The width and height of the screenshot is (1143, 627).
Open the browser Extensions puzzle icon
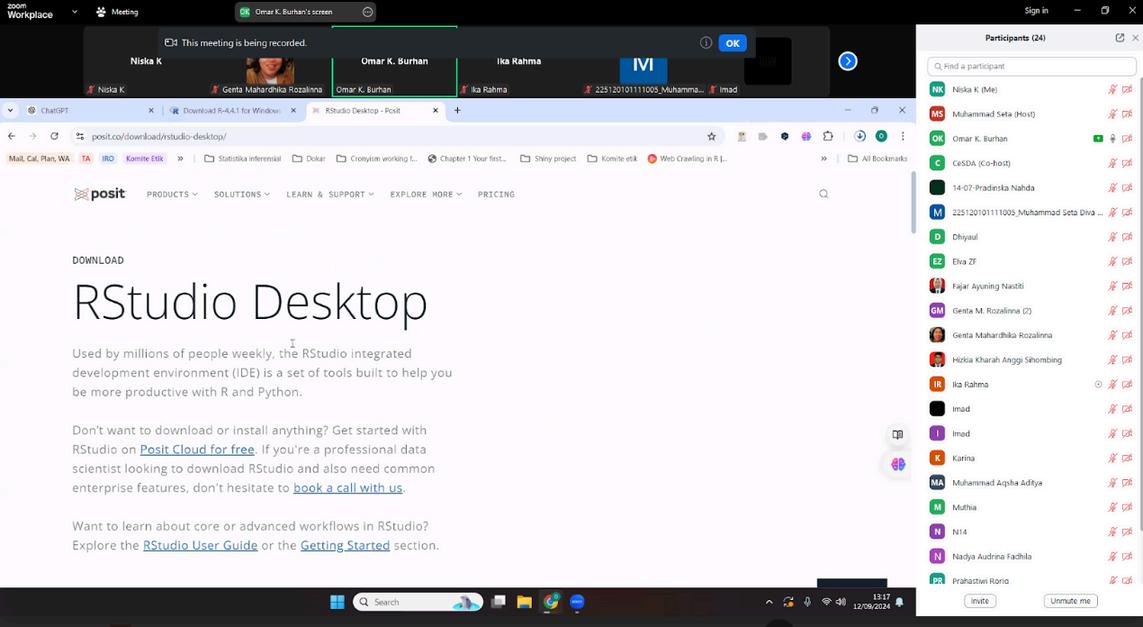(x=828, y=136)
